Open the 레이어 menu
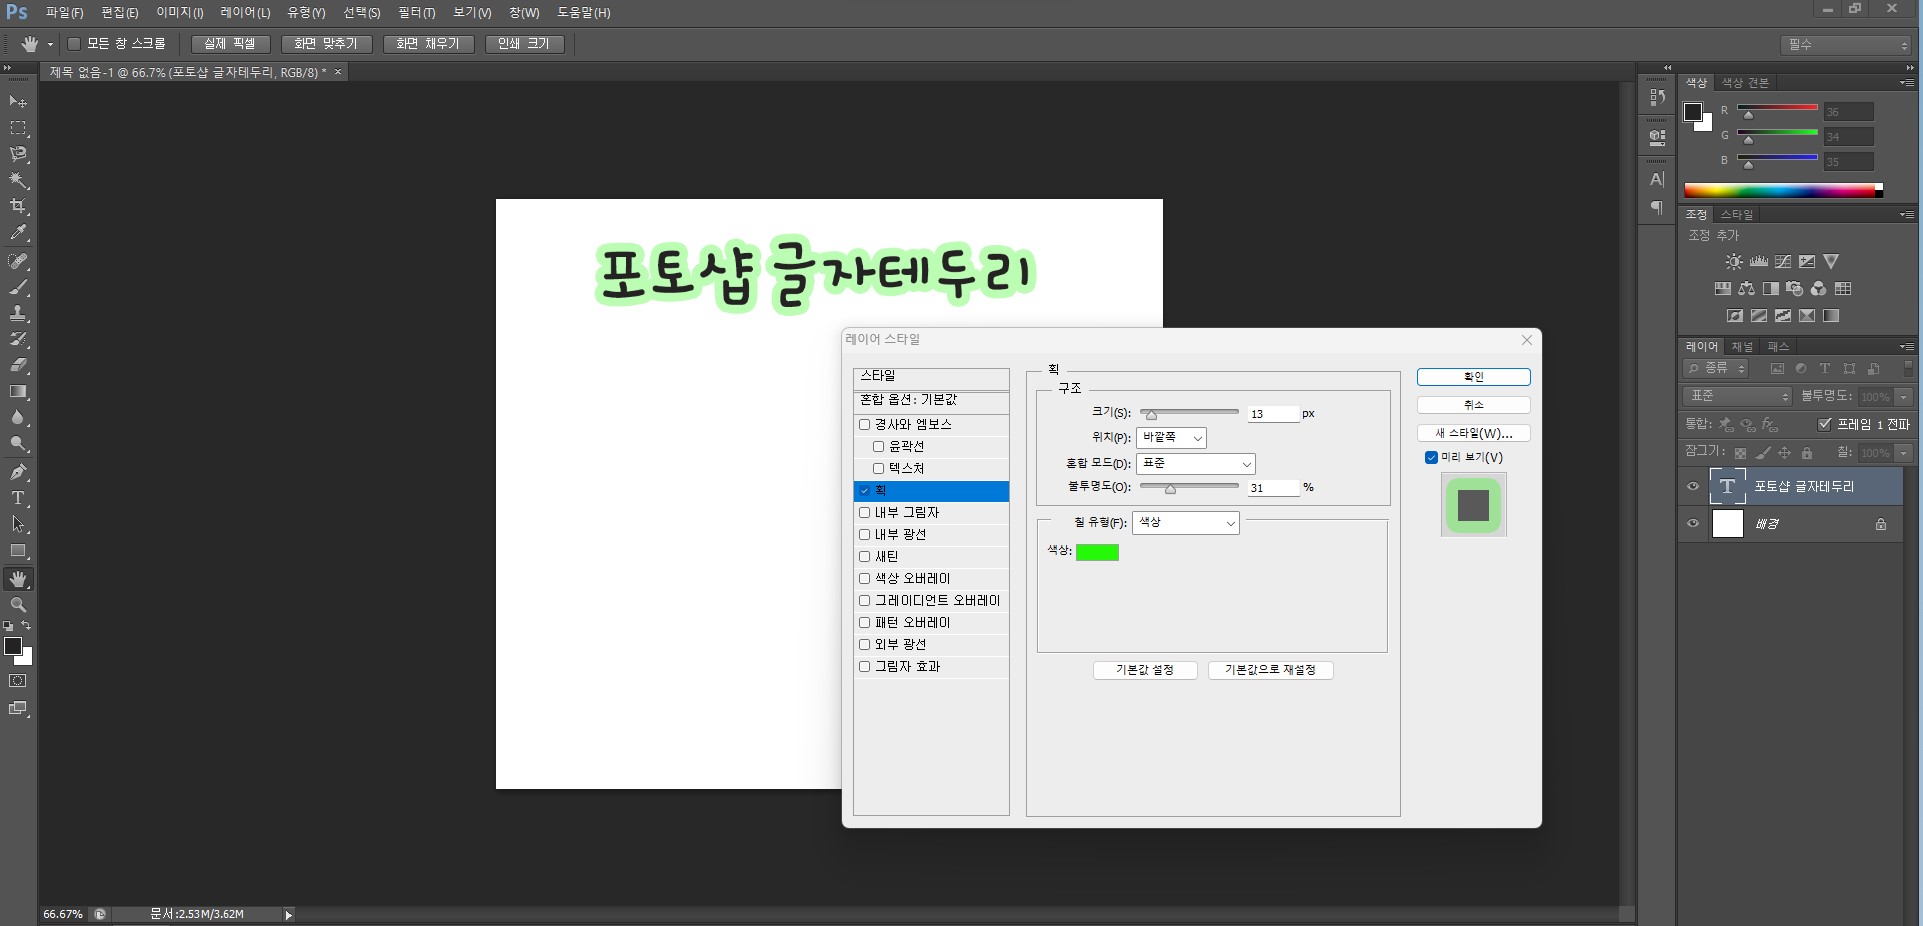 [246, 13]
